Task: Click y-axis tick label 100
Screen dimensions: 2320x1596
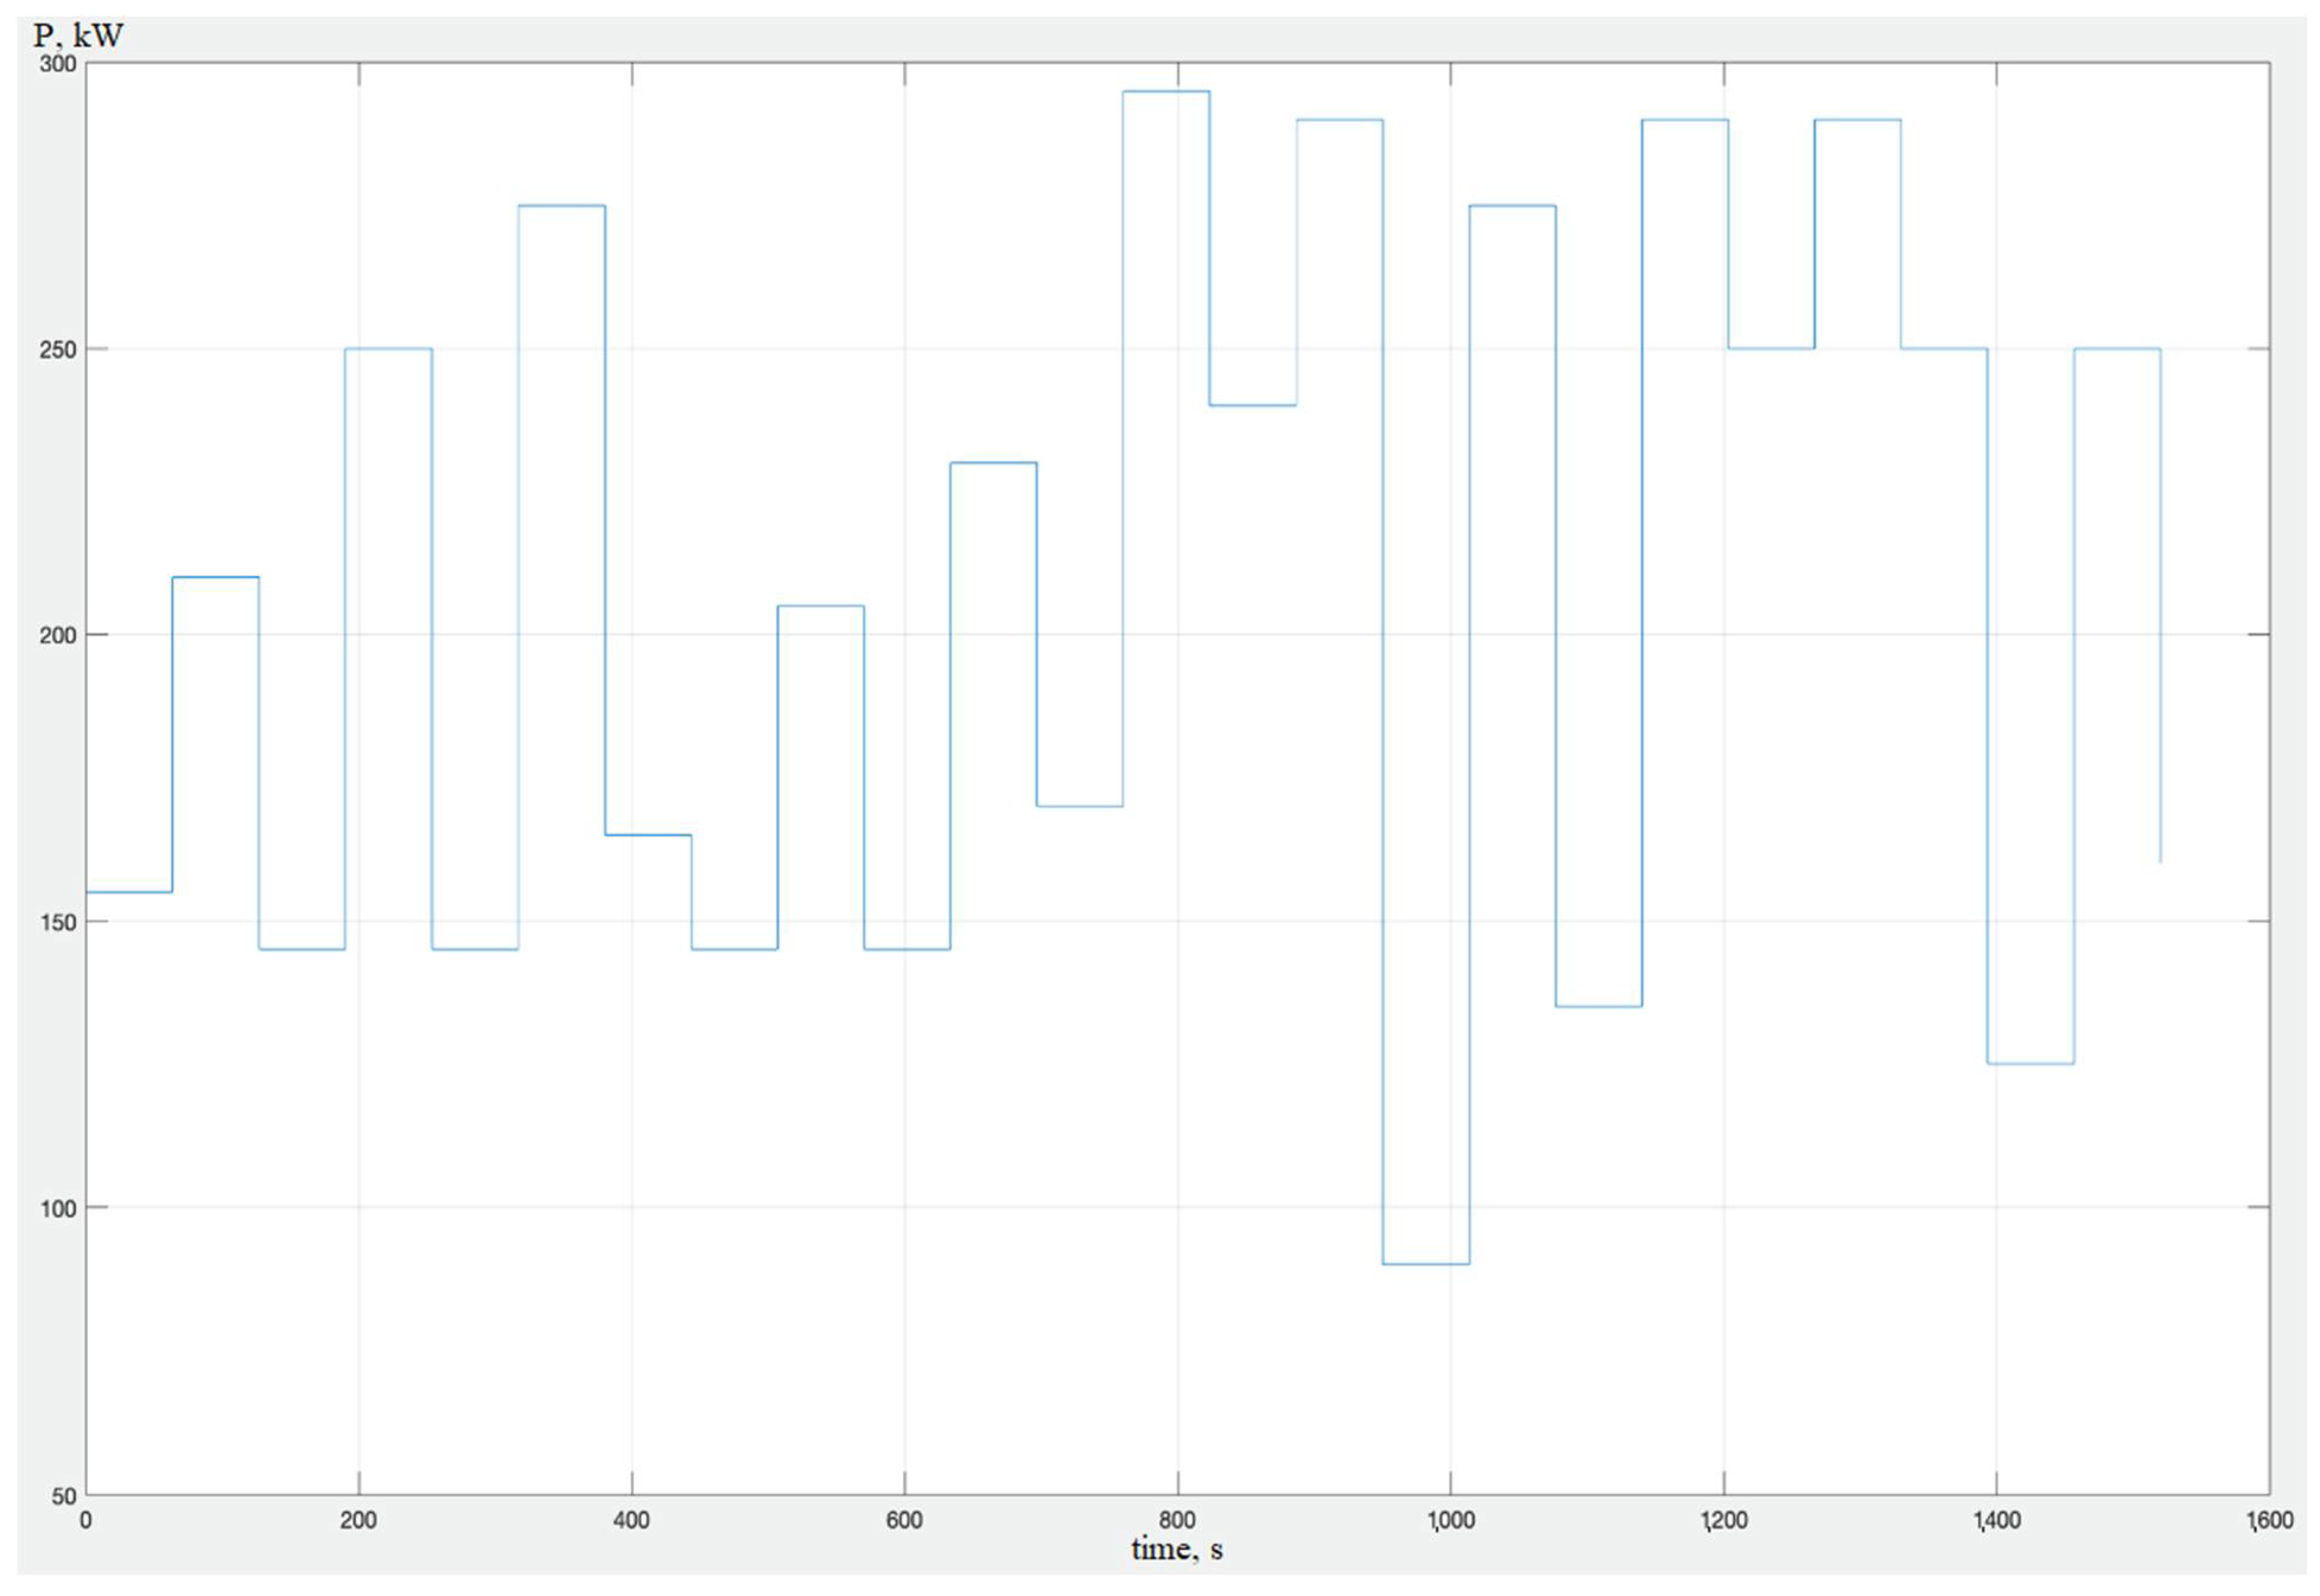Action: [58, 1208]
